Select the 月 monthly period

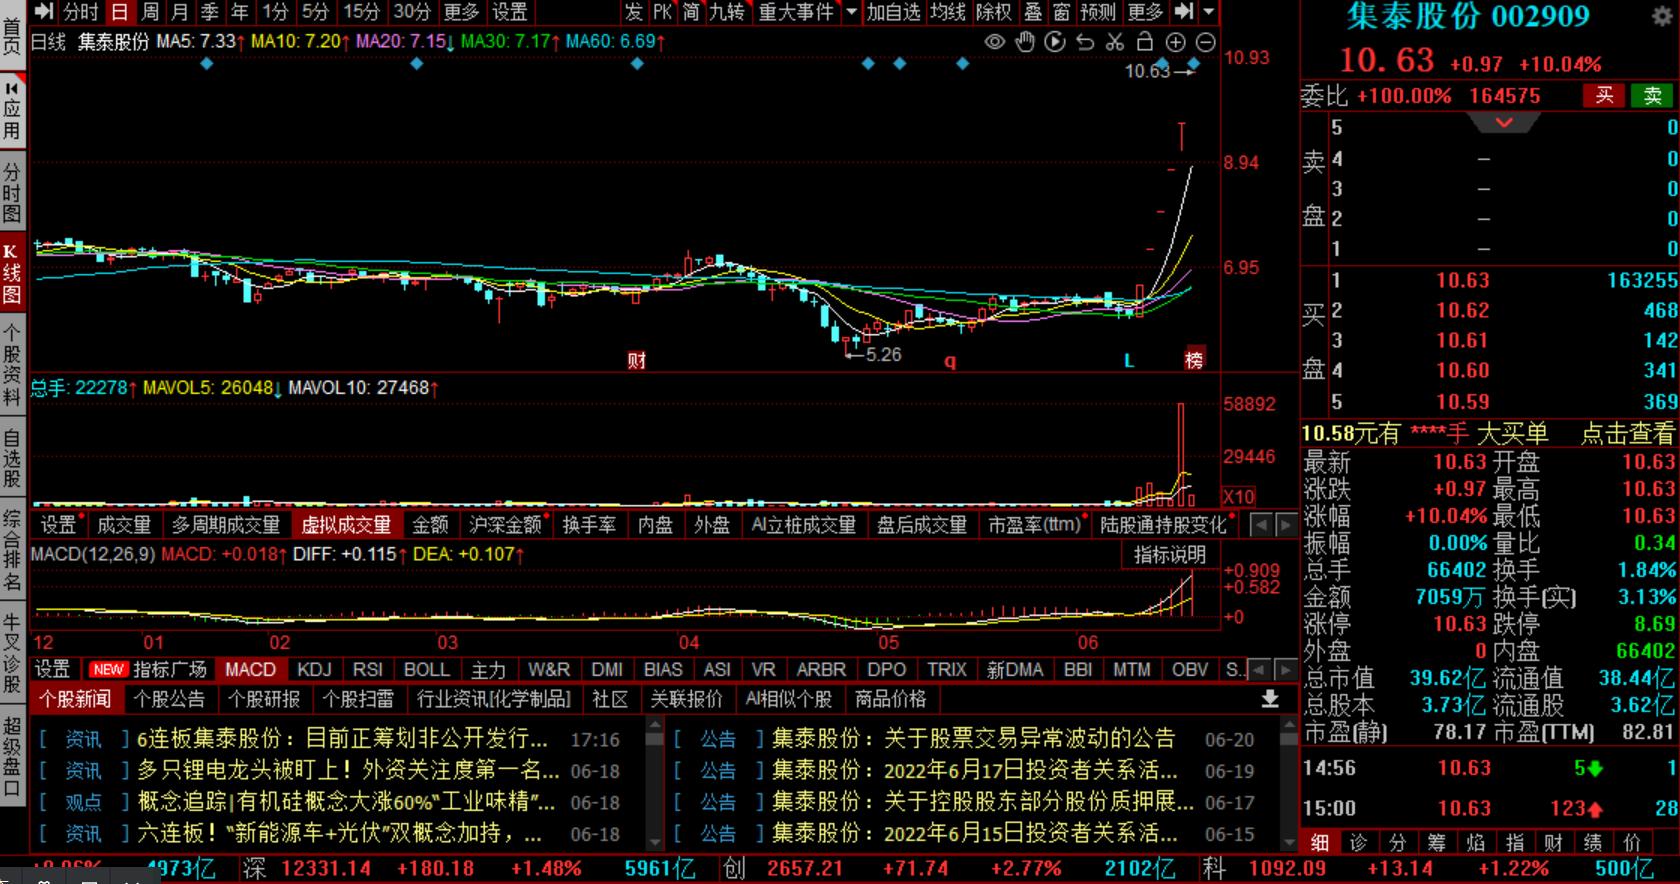click(180, 12)
